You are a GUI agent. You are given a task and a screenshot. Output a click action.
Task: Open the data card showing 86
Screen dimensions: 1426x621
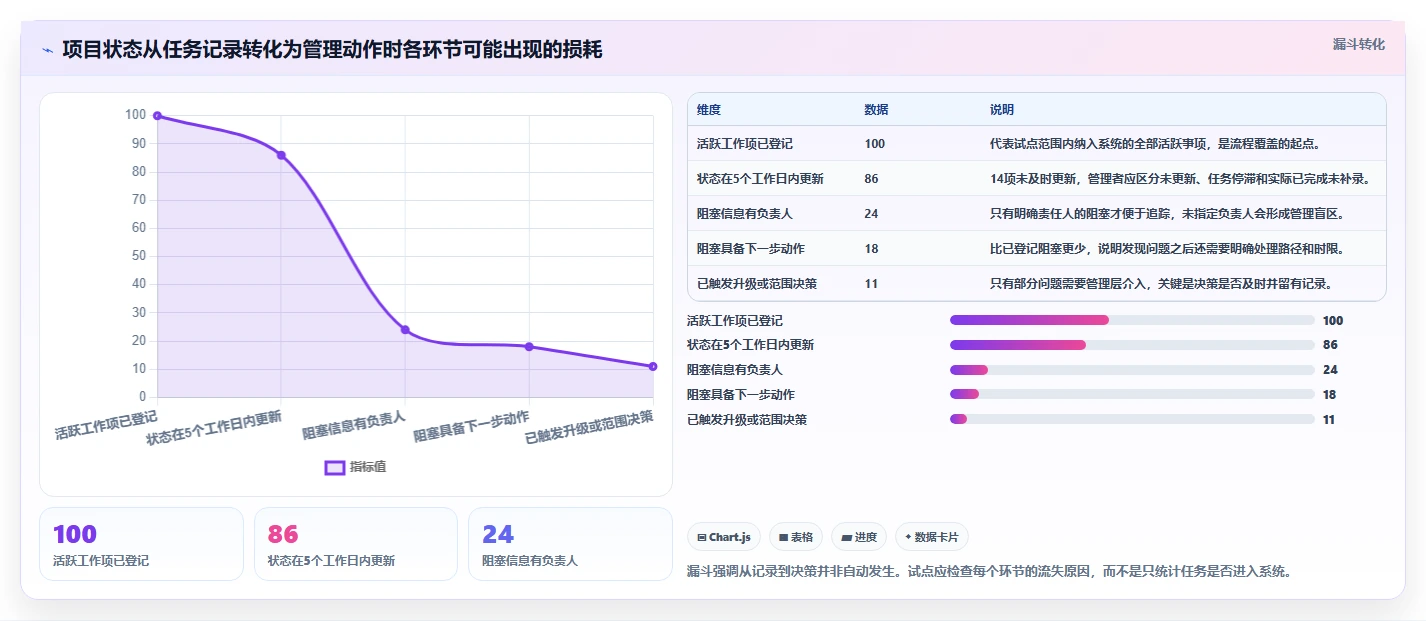coord(356,544)
